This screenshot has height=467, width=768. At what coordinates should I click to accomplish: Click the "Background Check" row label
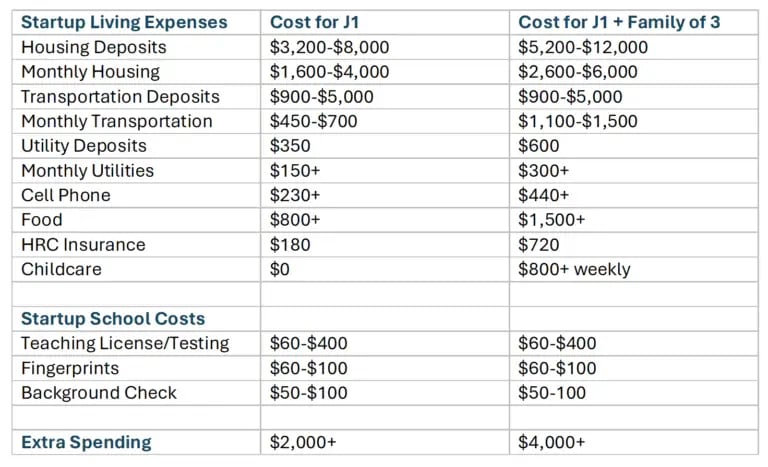(99, 393)
